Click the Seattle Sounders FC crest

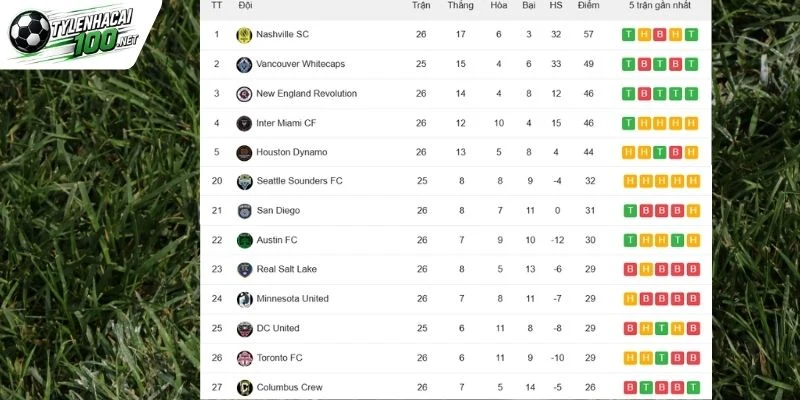pos(244,182)
